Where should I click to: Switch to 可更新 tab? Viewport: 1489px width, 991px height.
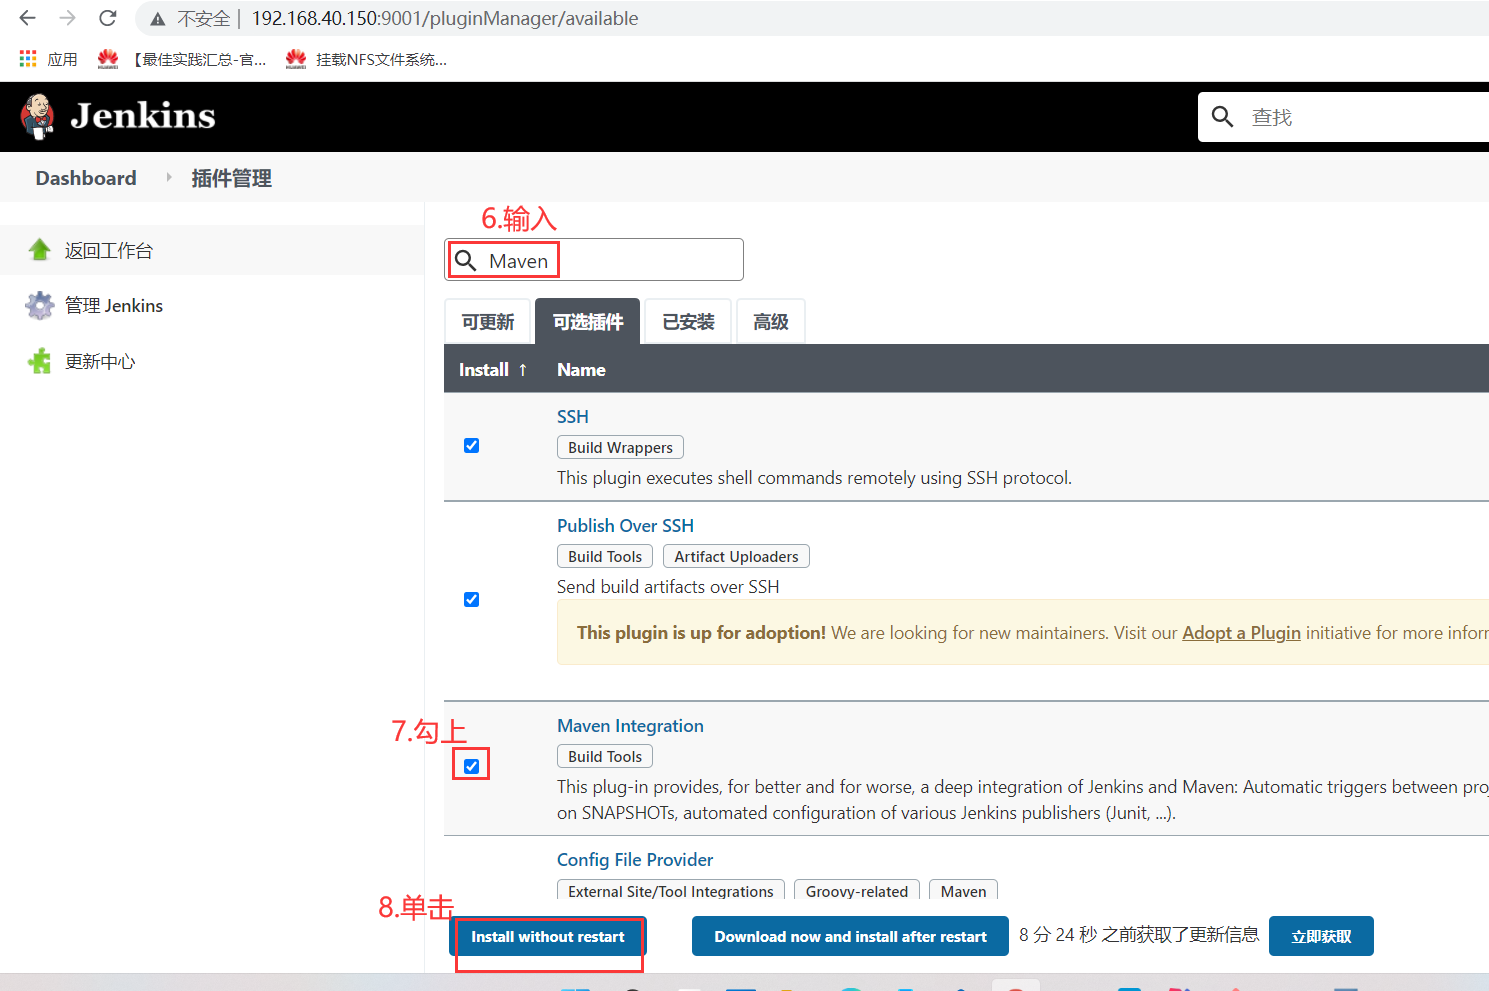point(488,321)
